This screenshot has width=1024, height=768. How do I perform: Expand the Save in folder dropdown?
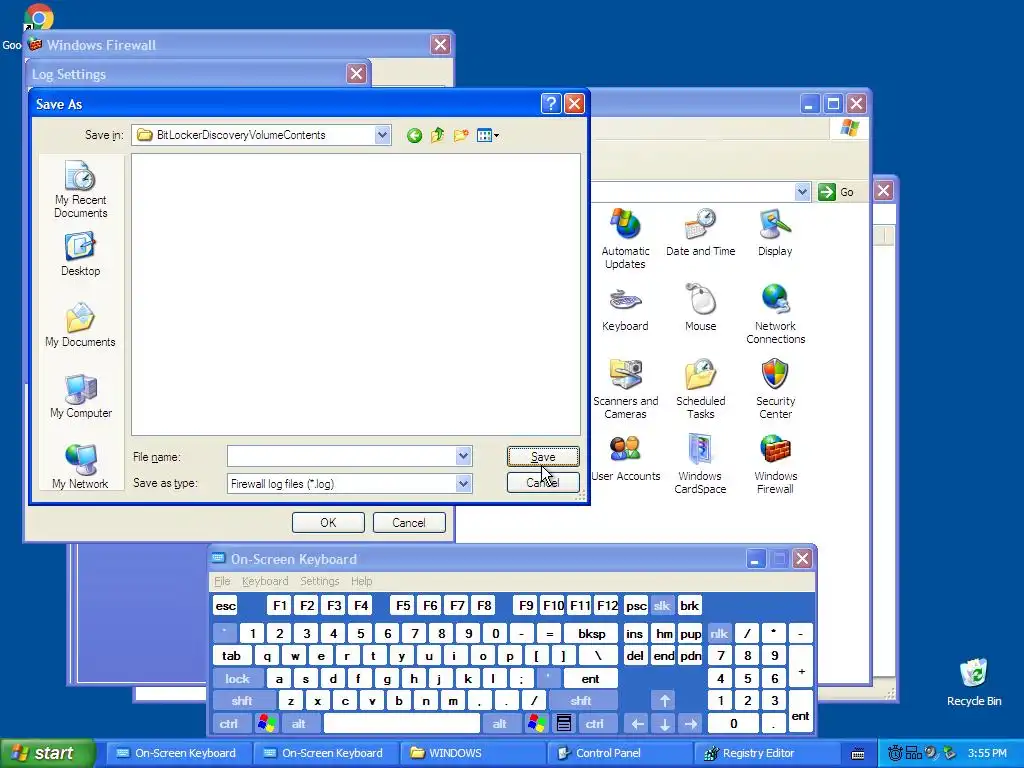point(382,135)
